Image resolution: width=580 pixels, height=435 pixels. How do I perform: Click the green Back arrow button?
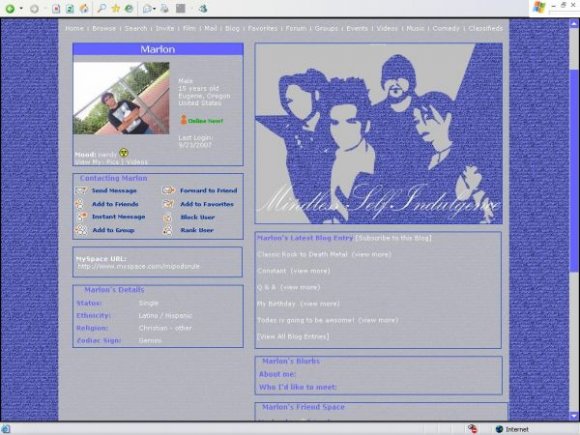[10, 9]
